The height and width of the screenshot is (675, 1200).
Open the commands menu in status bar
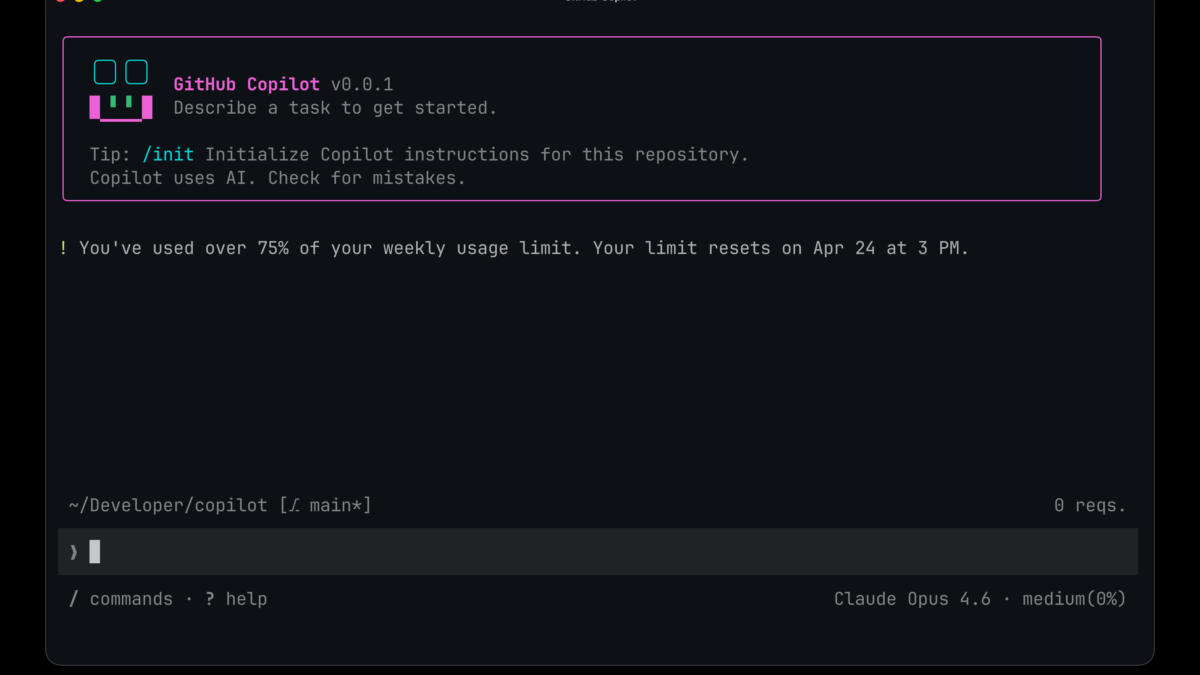tap(132, 598)
